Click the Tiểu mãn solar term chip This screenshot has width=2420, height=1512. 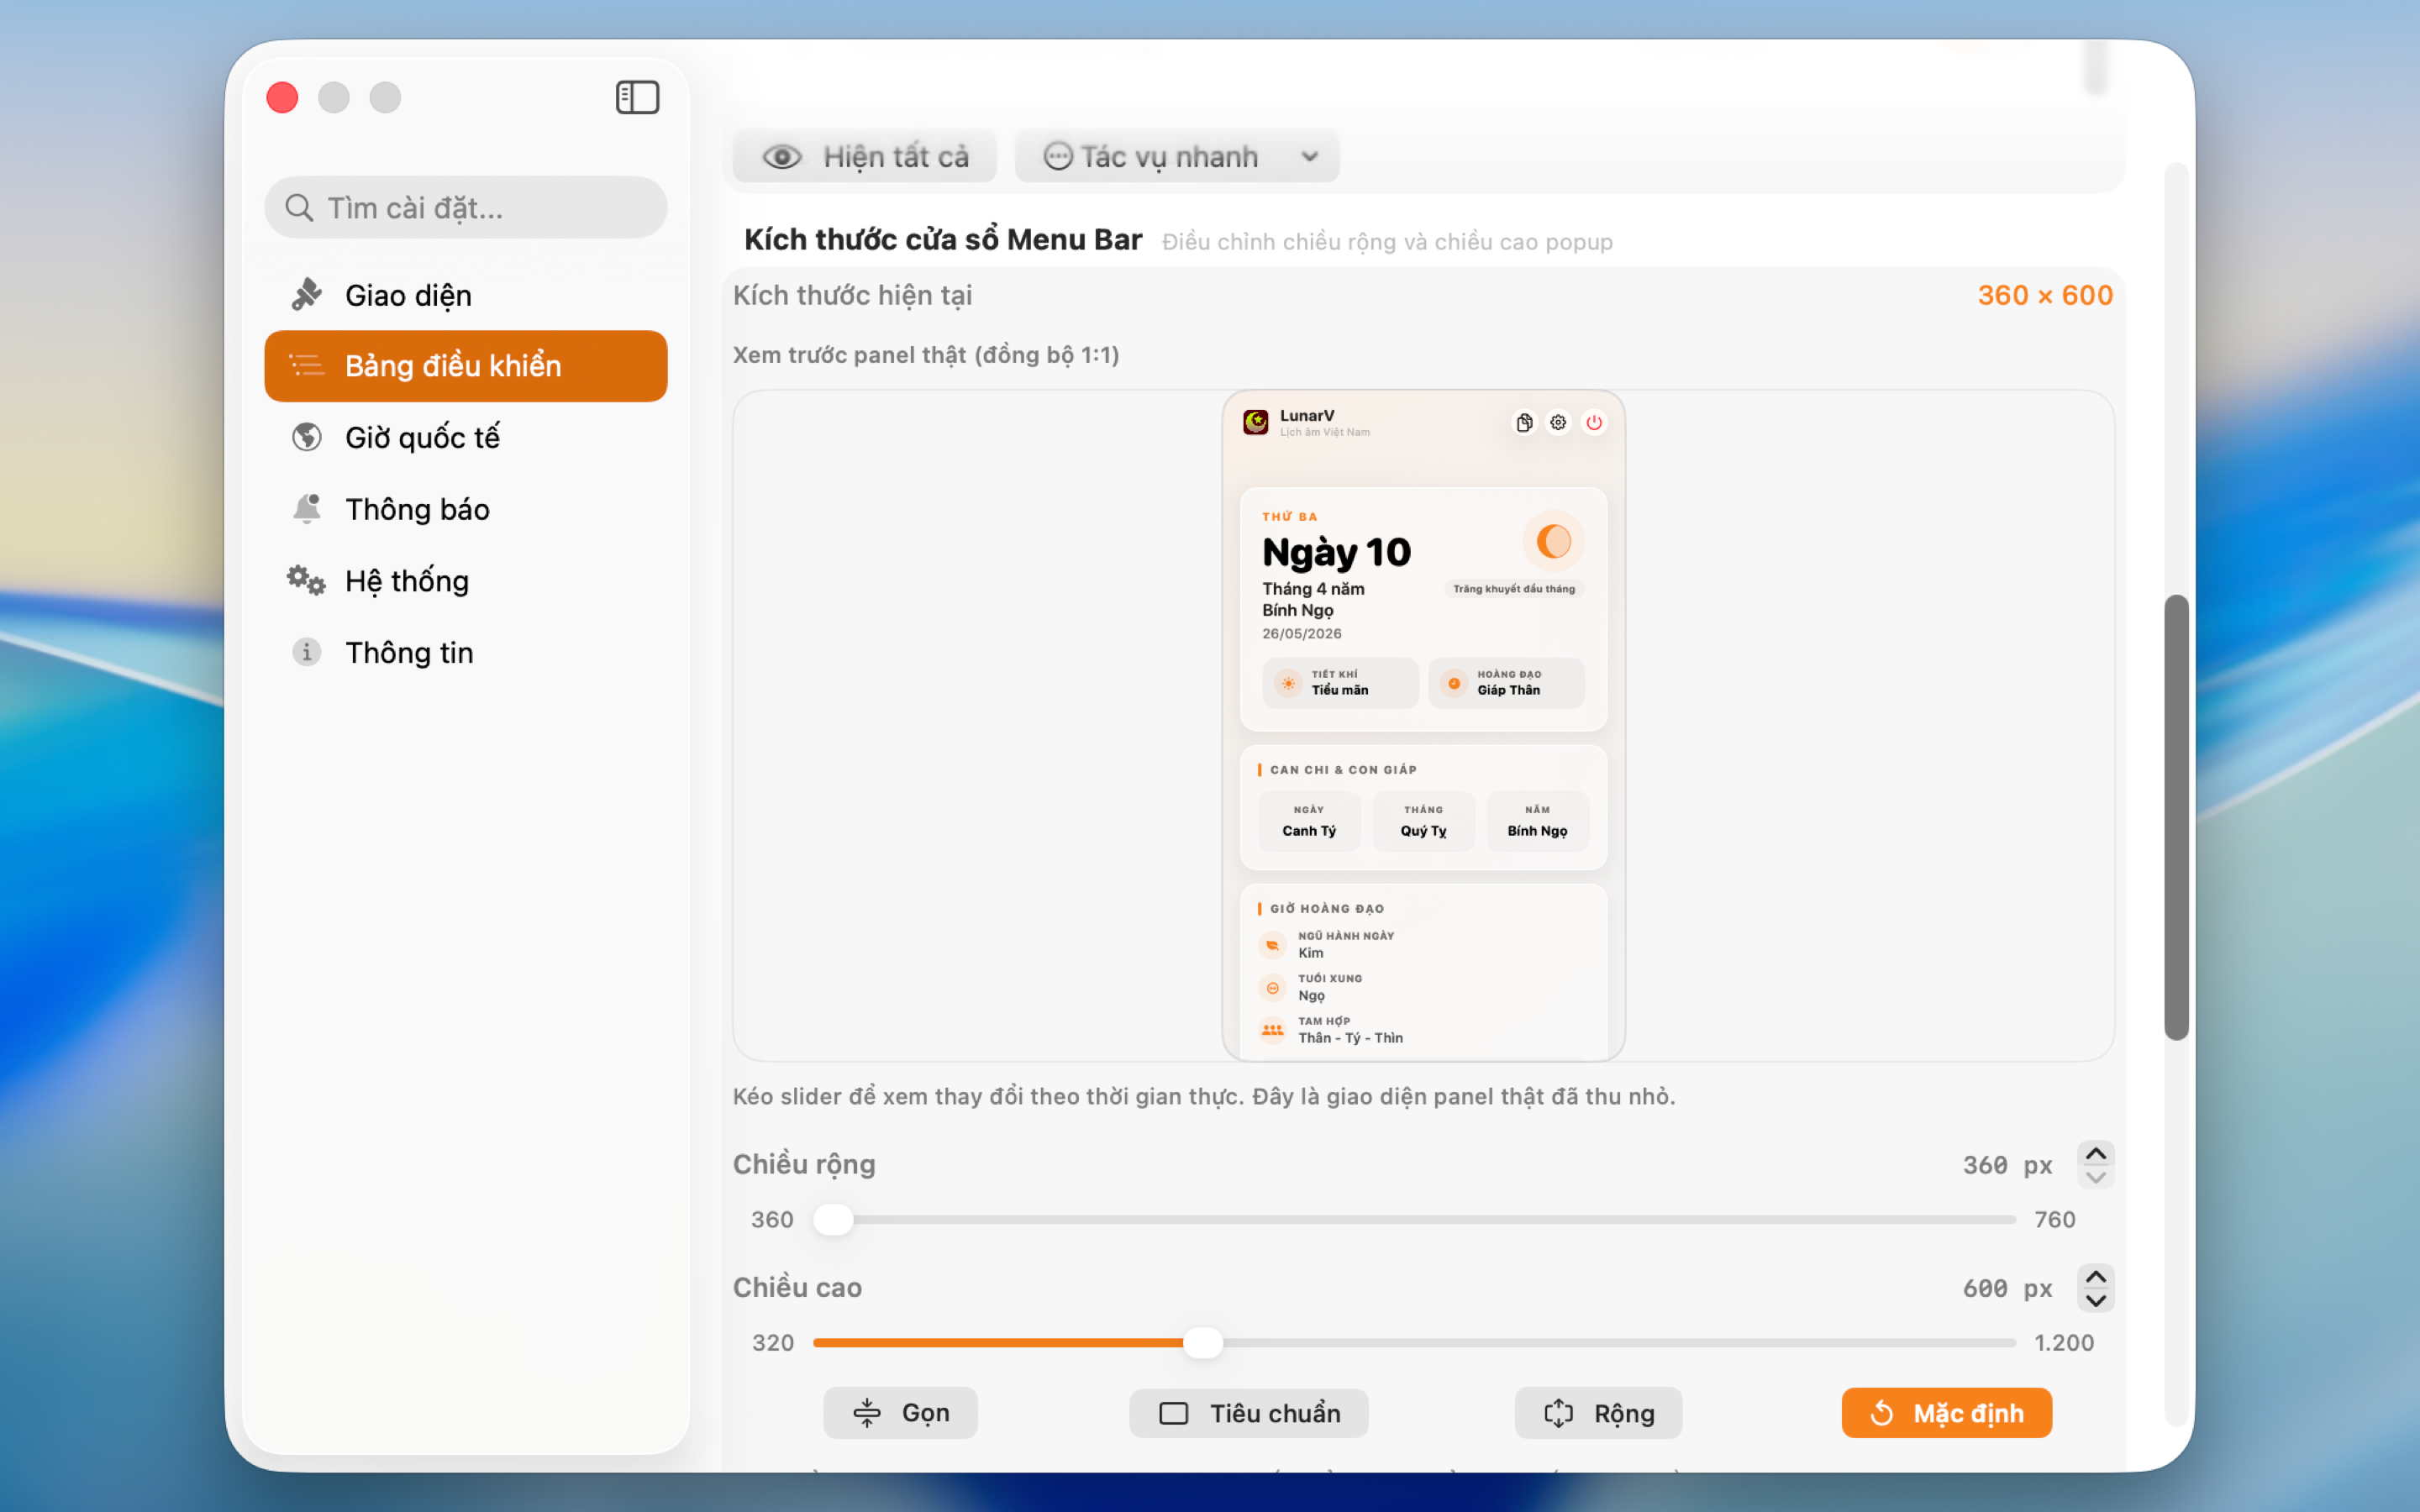coord(1340,683)
